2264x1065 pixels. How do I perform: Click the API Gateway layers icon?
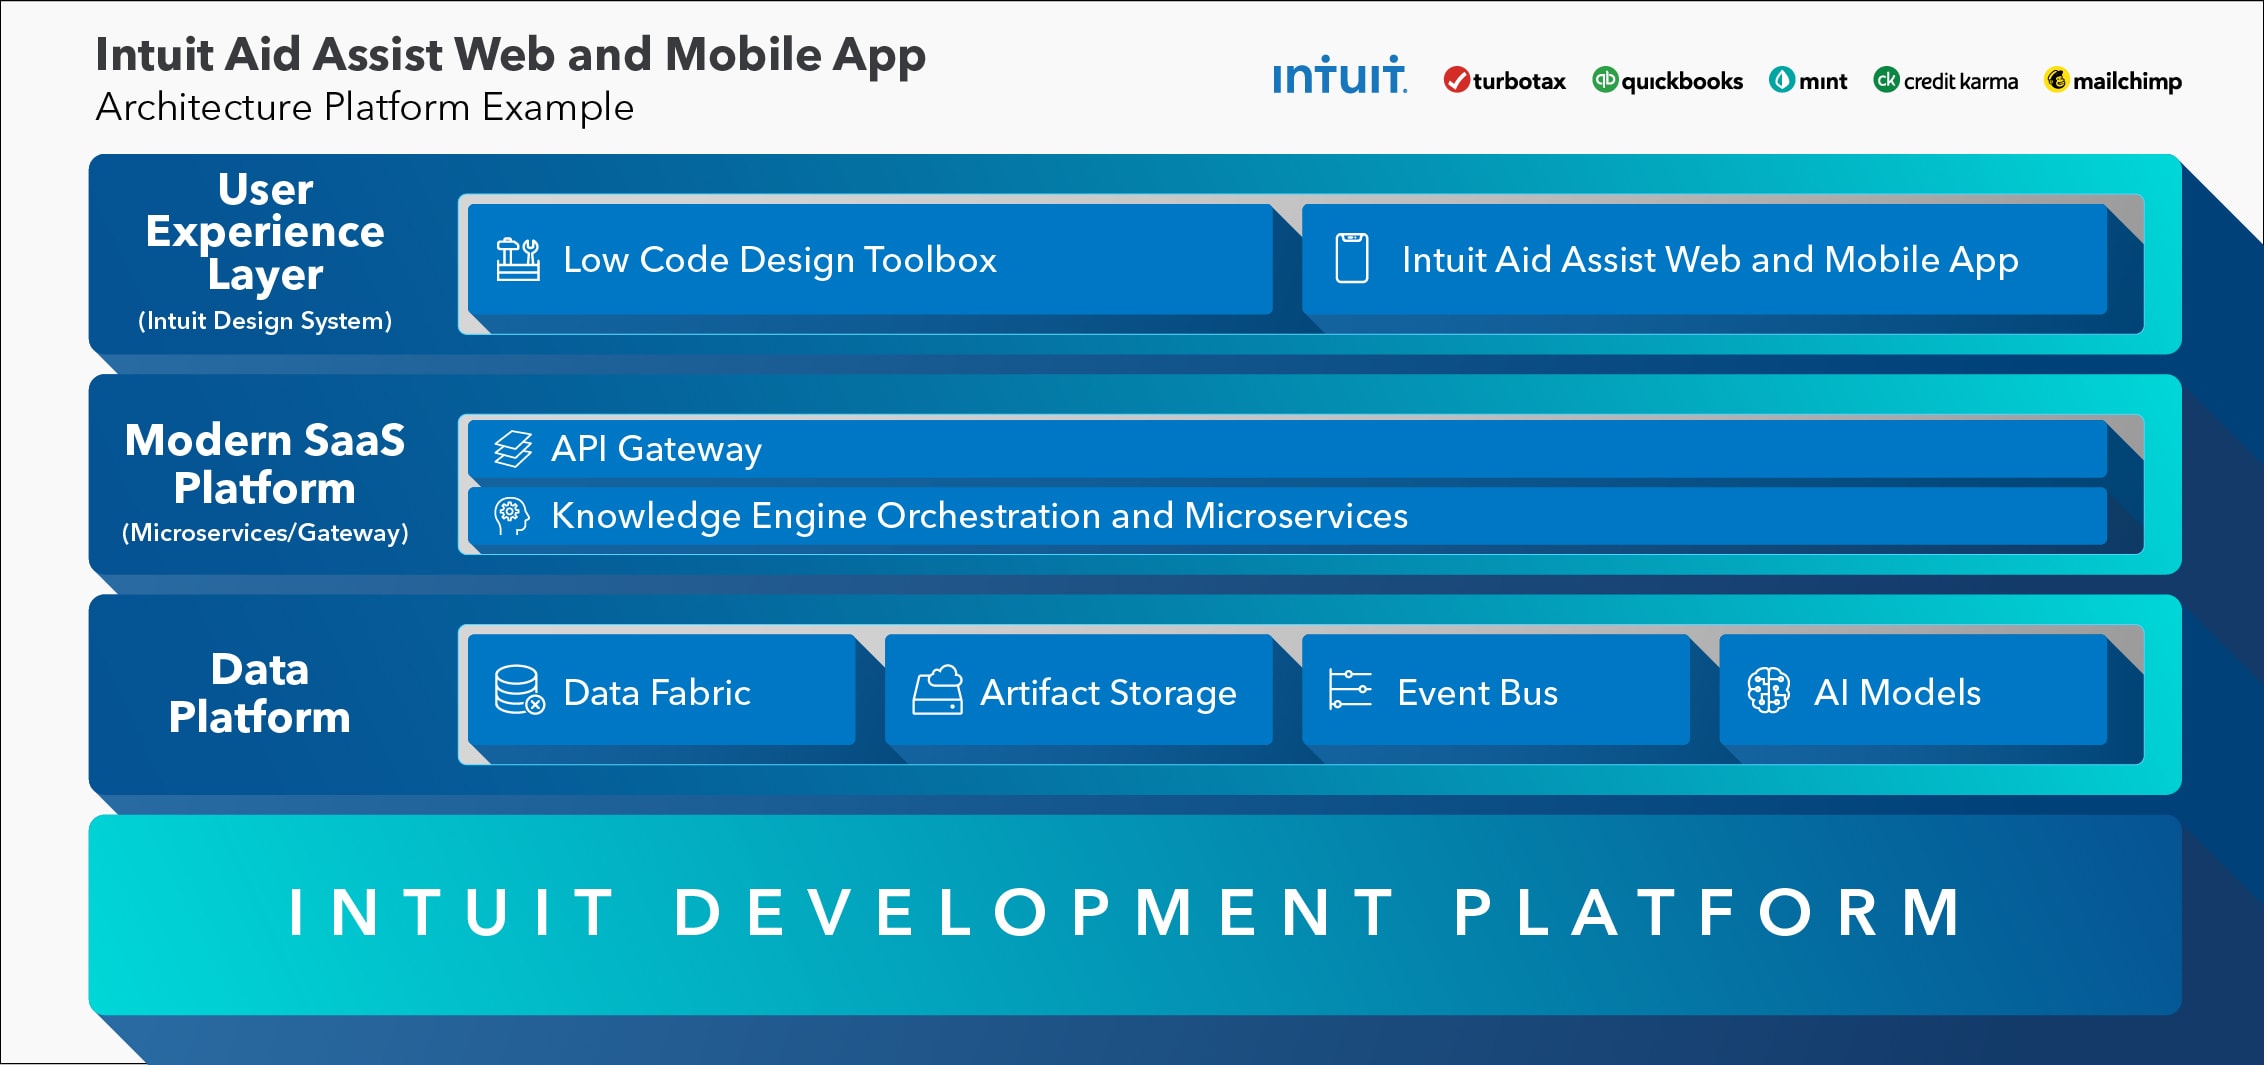pos(513,449)
